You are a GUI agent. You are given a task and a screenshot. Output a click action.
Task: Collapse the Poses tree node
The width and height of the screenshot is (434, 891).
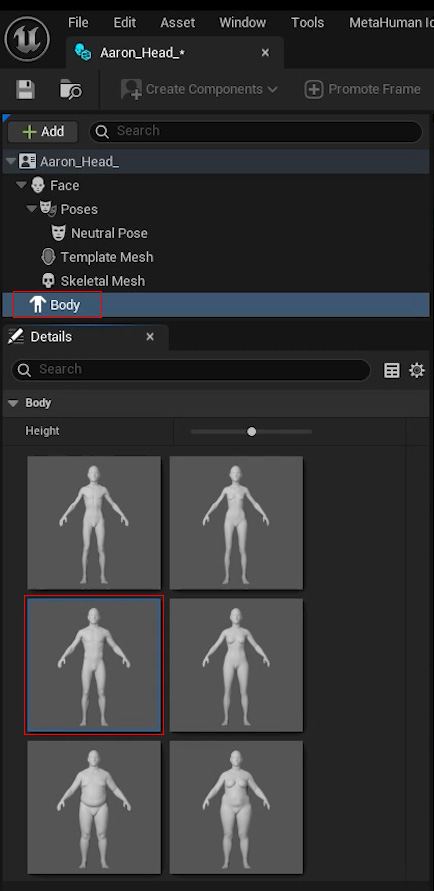tap(32, 209)
